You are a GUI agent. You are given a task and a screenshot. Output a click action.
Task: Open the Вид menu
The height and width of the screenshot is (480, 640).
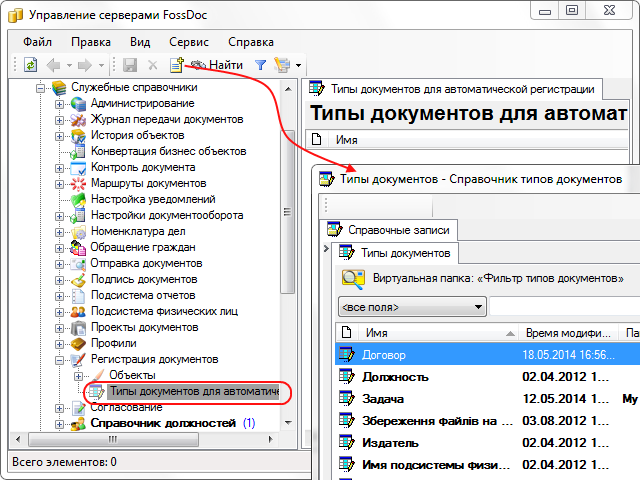pos(140,42)
